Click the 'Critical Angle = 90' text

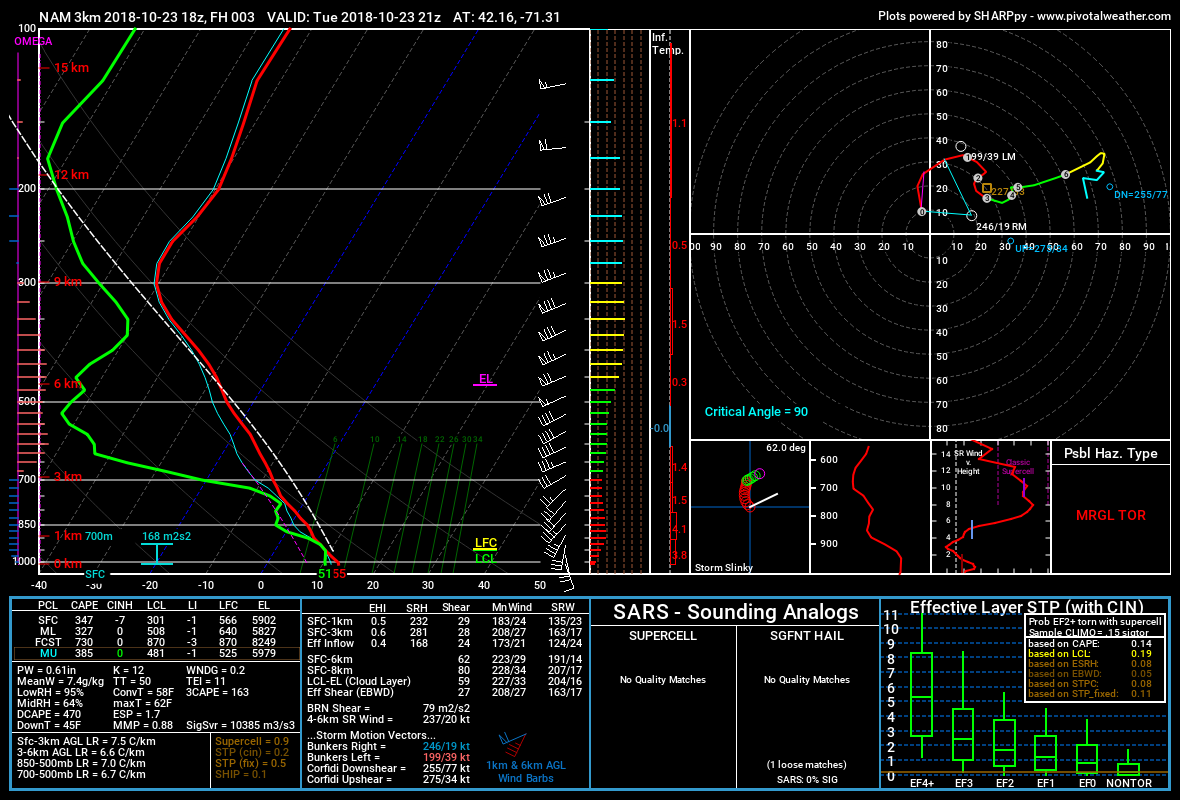[756, 412]
